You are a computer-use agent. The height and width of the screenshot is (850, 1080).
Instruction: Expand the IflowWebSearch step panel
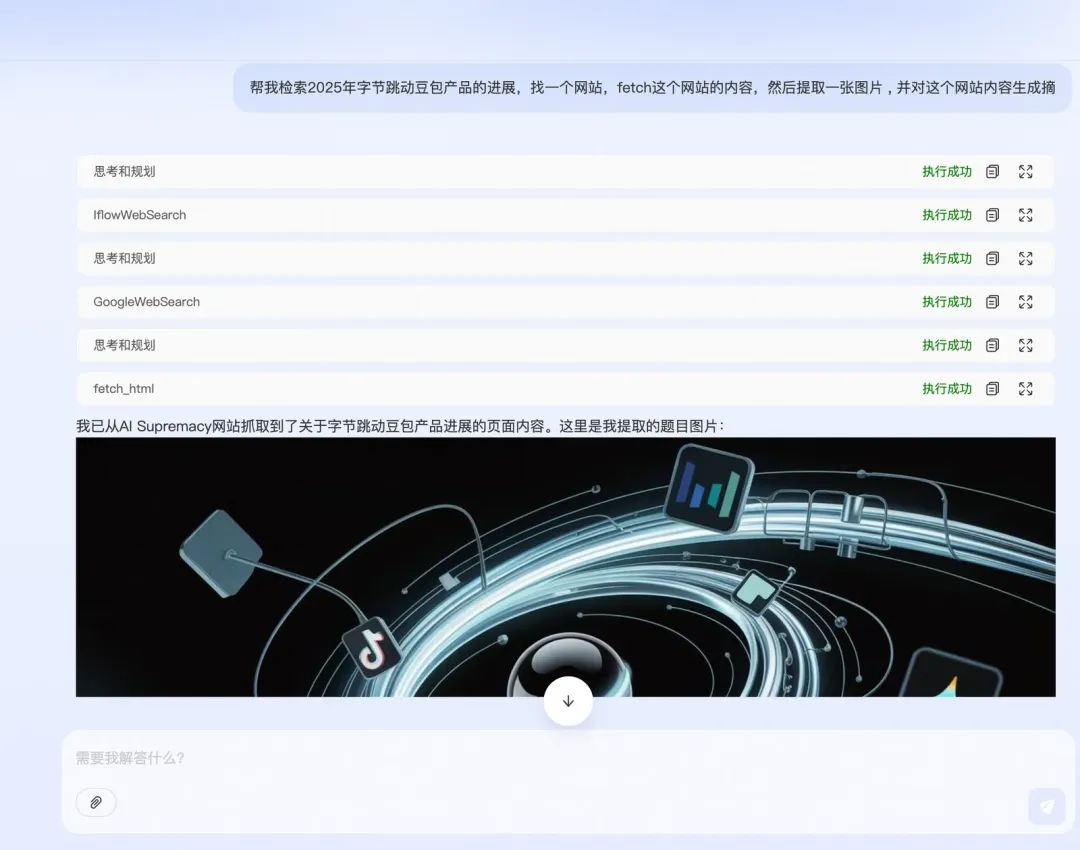pyautogui.click(x=1025, y=215)
